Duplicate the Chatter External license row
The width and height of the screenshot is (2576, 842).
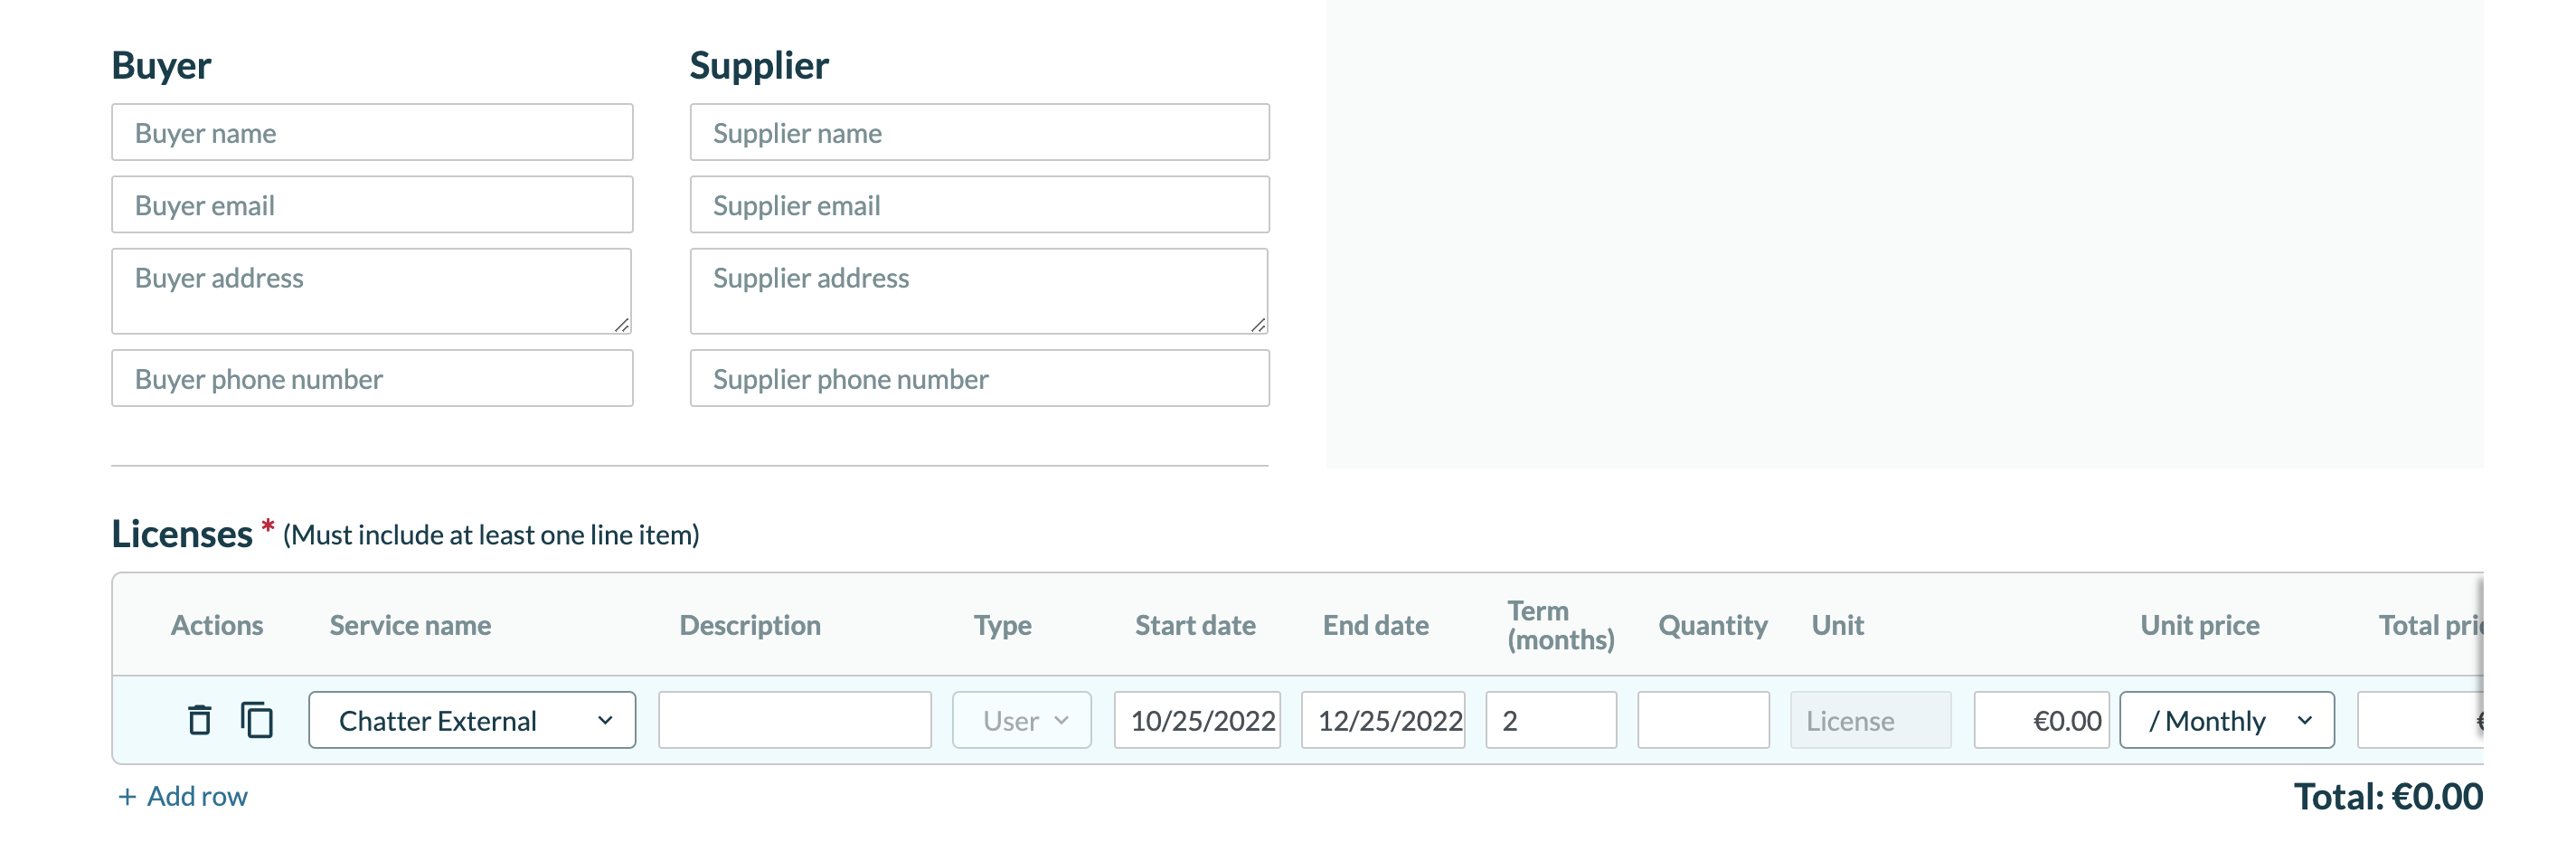pyautogui.click(x=257, y=719)
